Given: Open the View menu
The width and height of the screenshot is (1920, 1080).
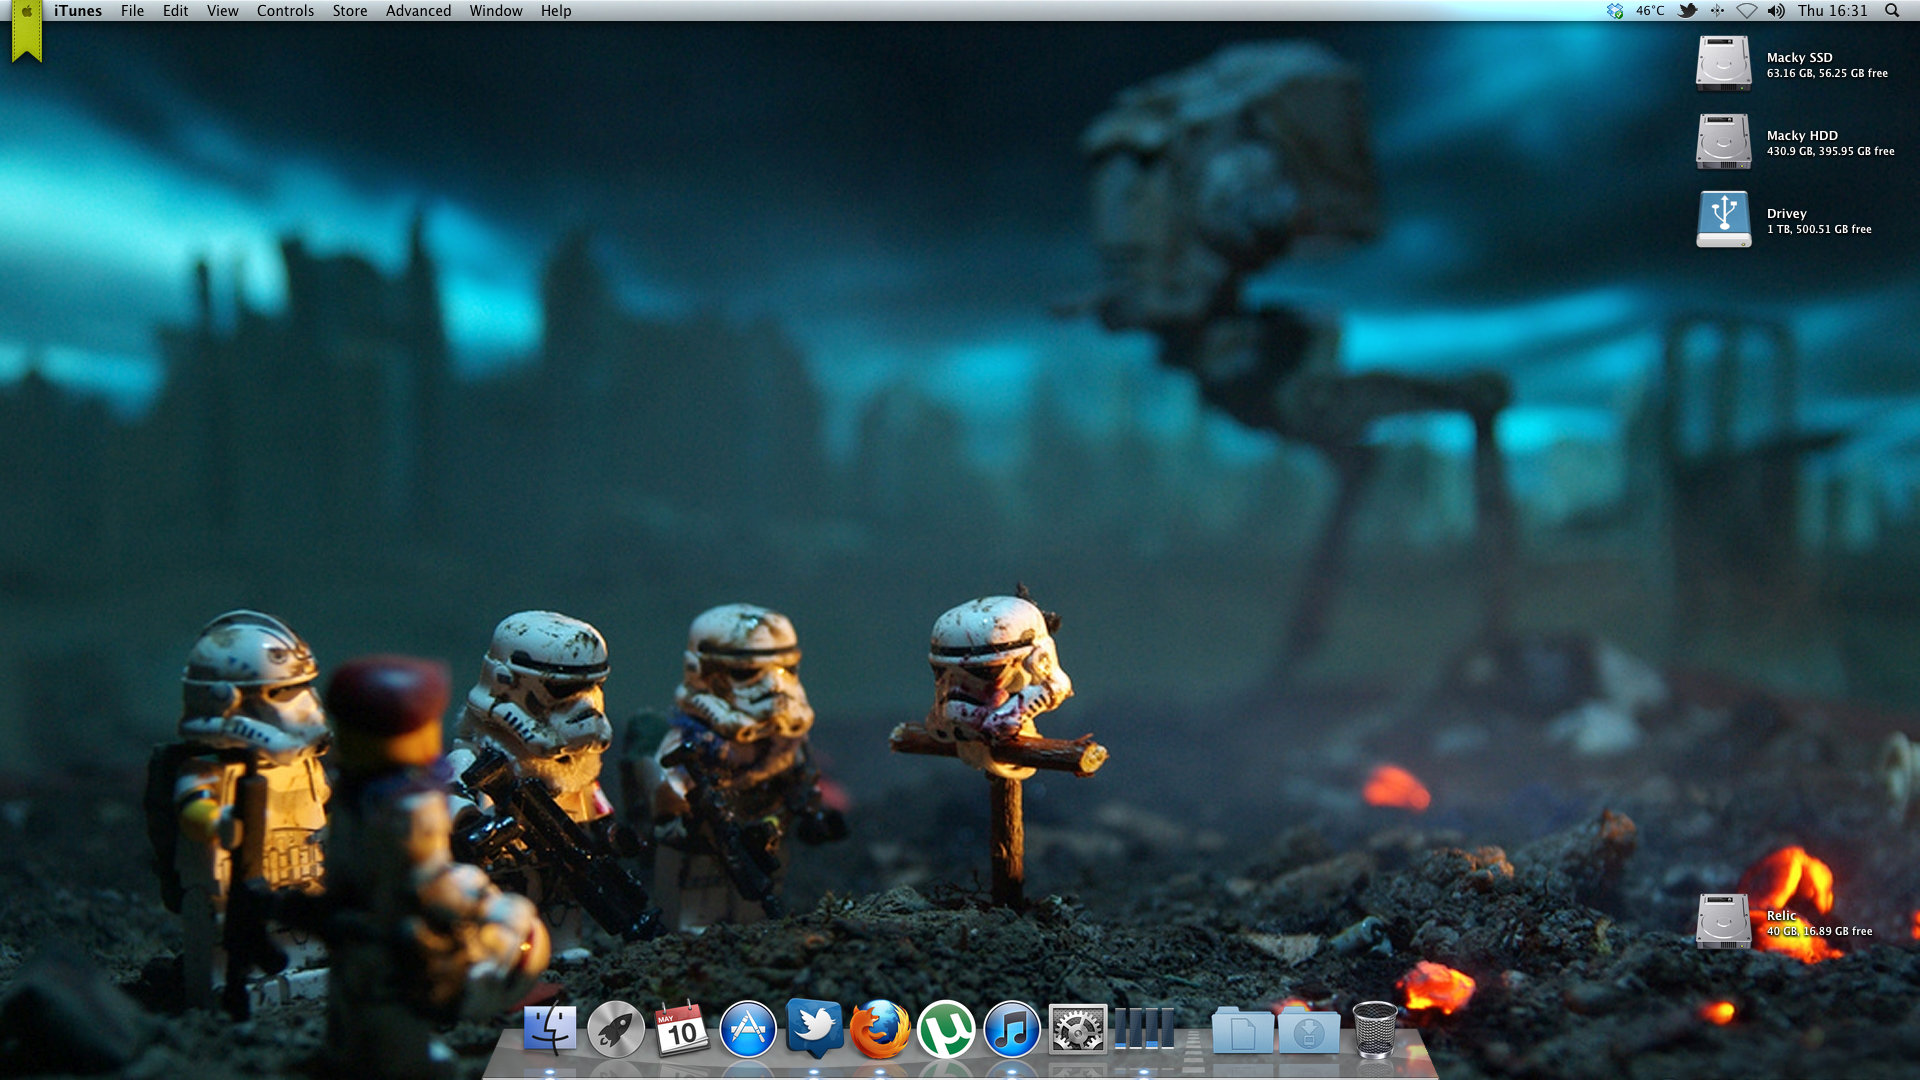Looking at the screenshot, I should [x=222, y=11].
